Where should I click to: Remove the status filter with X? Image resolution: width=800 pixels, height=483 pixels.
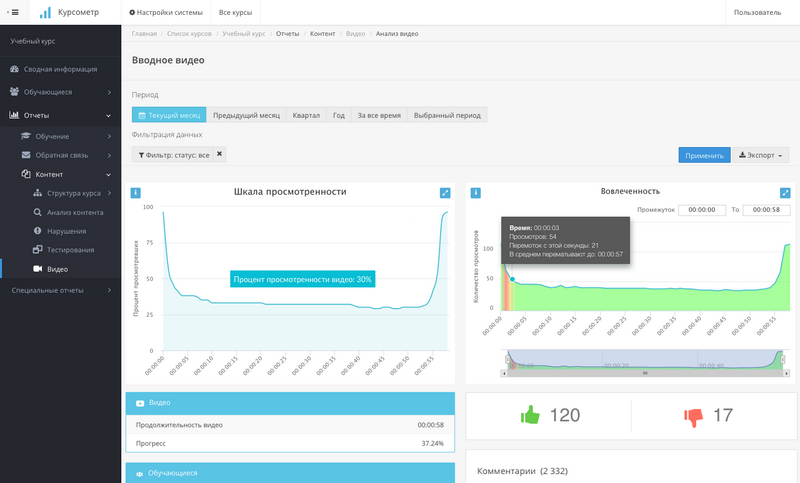pos(220,154)
